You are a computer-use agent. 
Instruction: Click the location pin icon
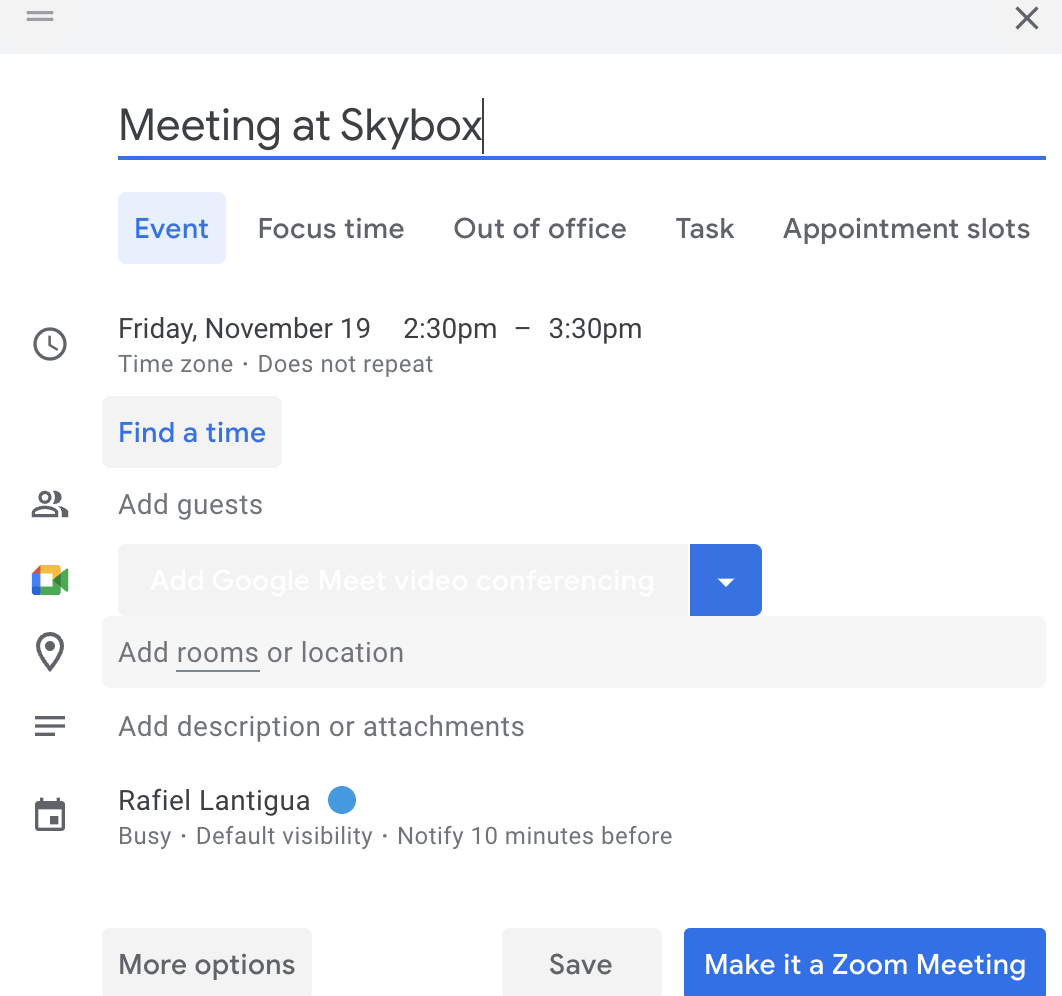coord(50,651)
